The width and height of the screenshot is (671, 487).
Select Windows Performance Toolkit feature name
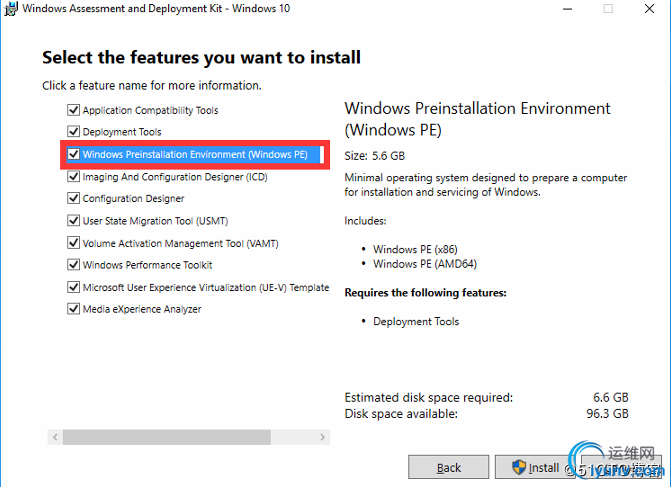click(x=148, y=265)
